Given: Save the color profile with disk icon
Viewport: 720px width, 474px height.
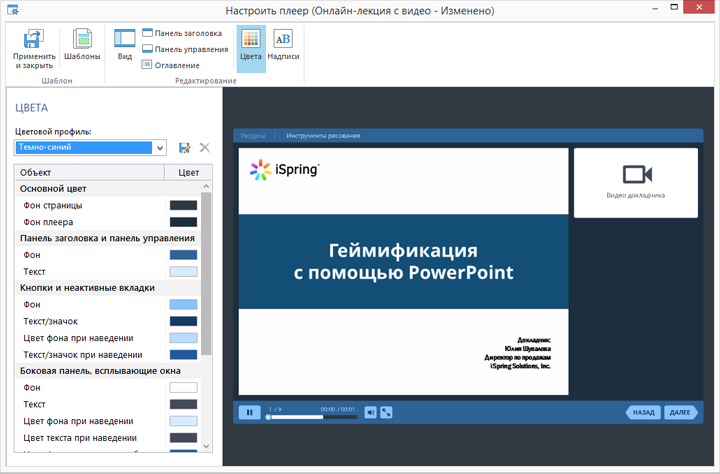Looking at the screenshot, I should pos(185,147).
